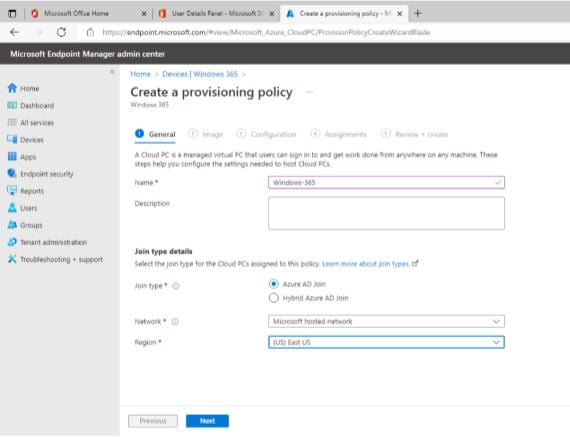Close the Microsoft Office Home tab
Viewport: 570px width, 437px height.
144,14
